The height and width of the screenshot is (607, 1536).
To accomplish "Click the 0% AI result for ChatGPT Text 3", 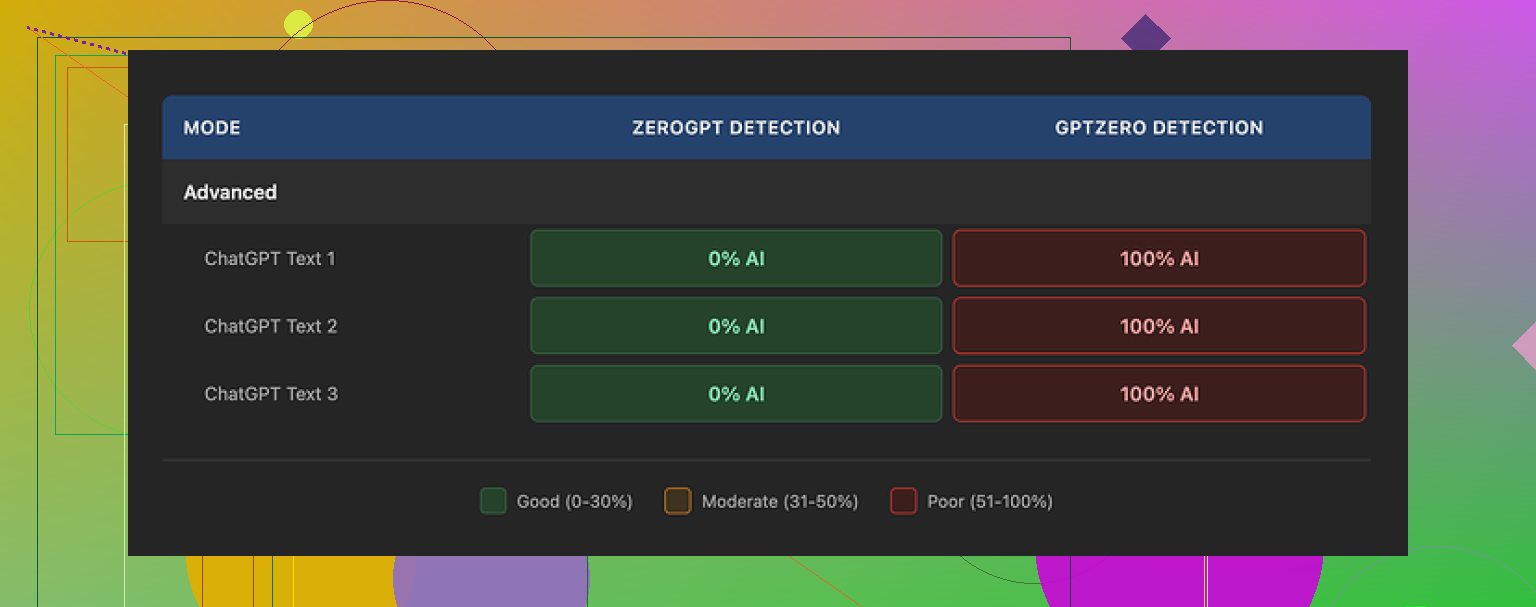I will pos(736,394).
